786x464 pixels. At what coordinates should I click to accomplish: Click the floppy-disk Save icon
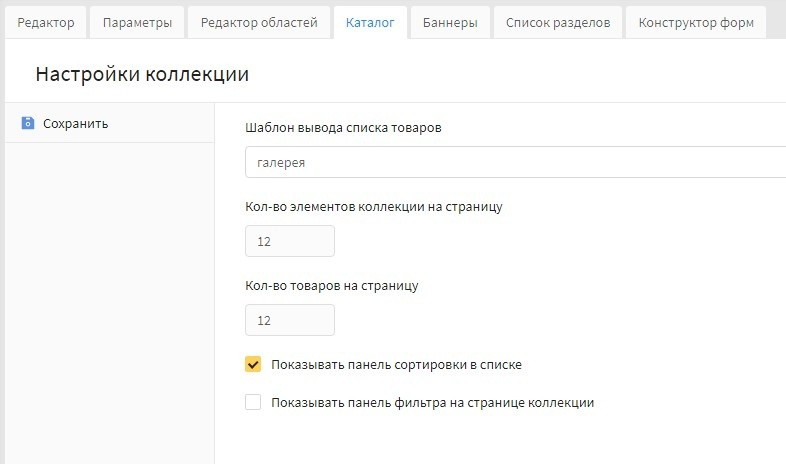pos(28,124)
